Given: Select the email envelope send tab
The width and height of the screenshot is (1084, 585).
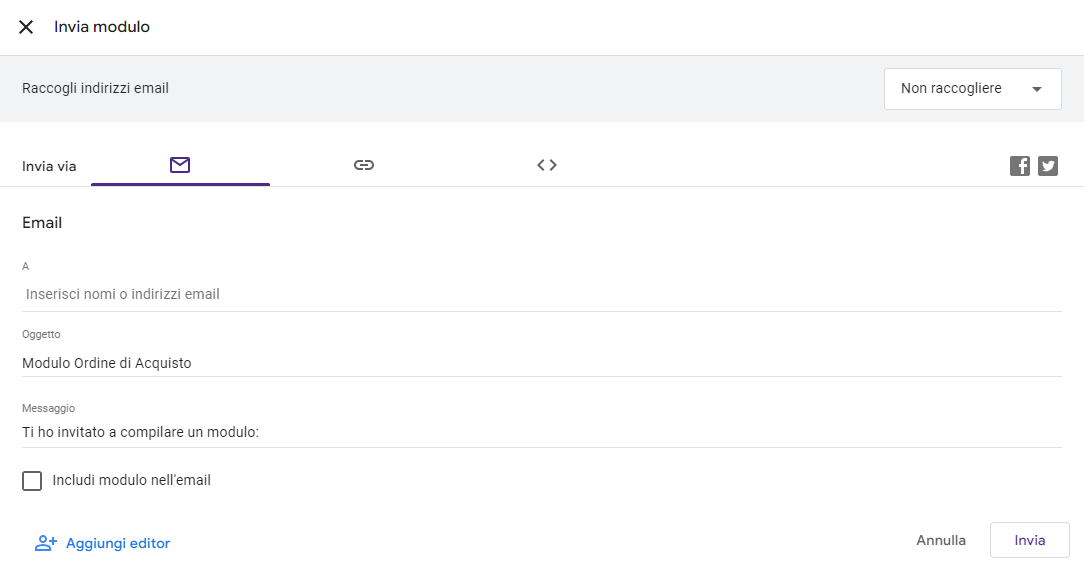Looking at the screenshot, I should (180, 165).
